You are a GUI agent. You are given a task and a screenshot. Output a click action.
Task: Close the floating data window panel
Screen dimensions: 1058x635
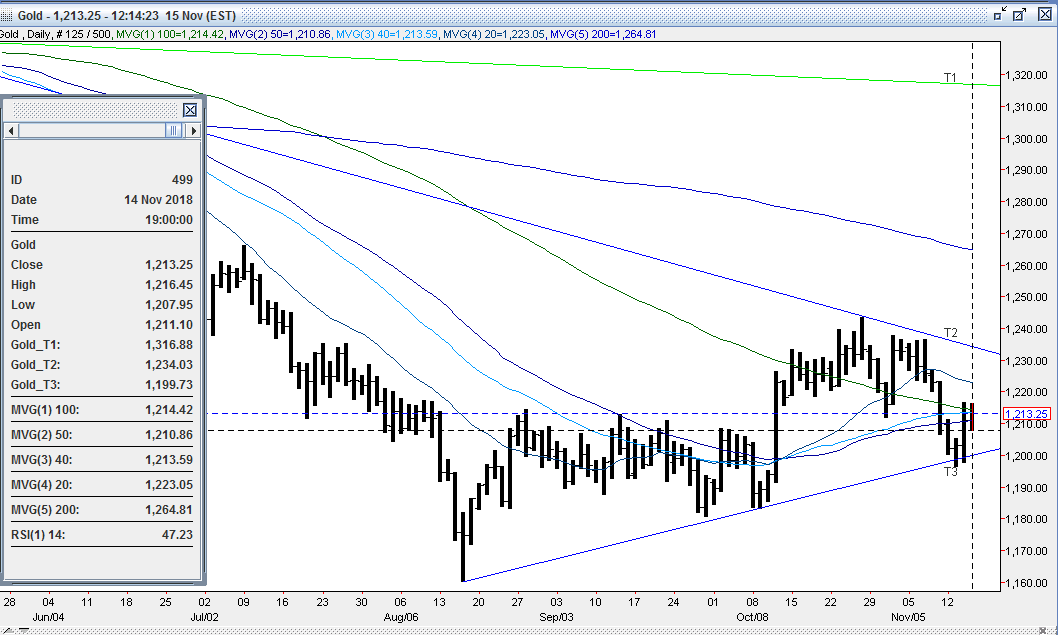pyautogui.click(x=190, y=110)
